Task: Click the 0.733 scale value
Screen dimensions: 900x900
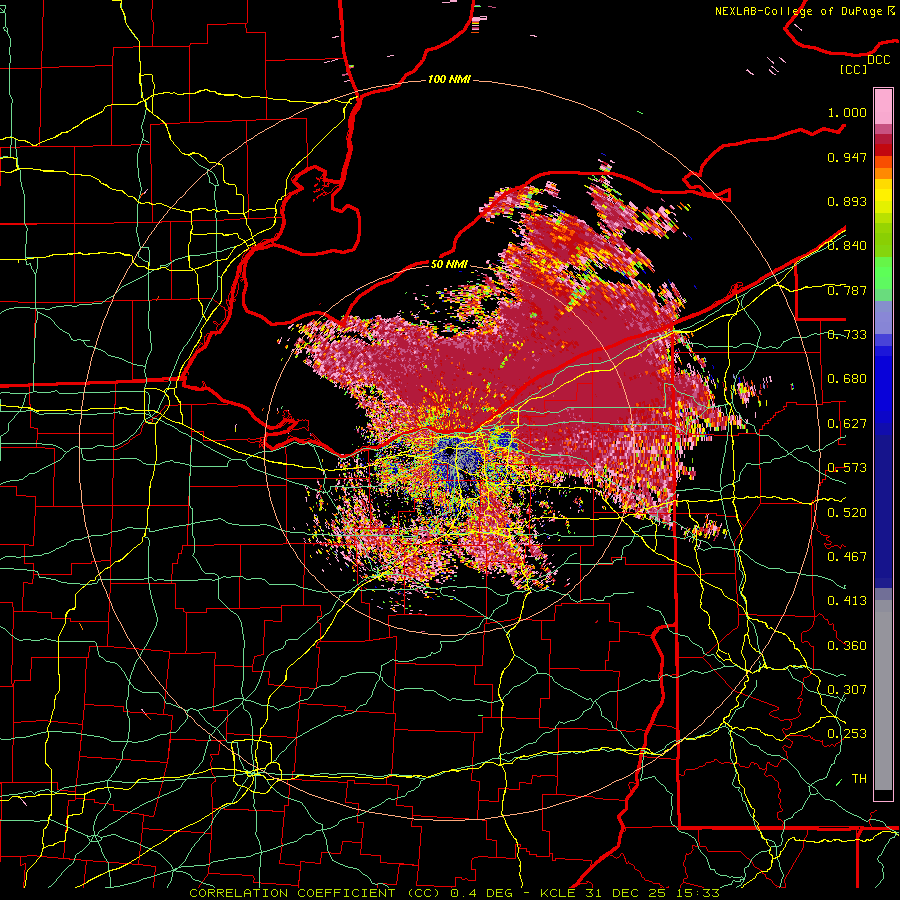Action: (x=847, y=335)
